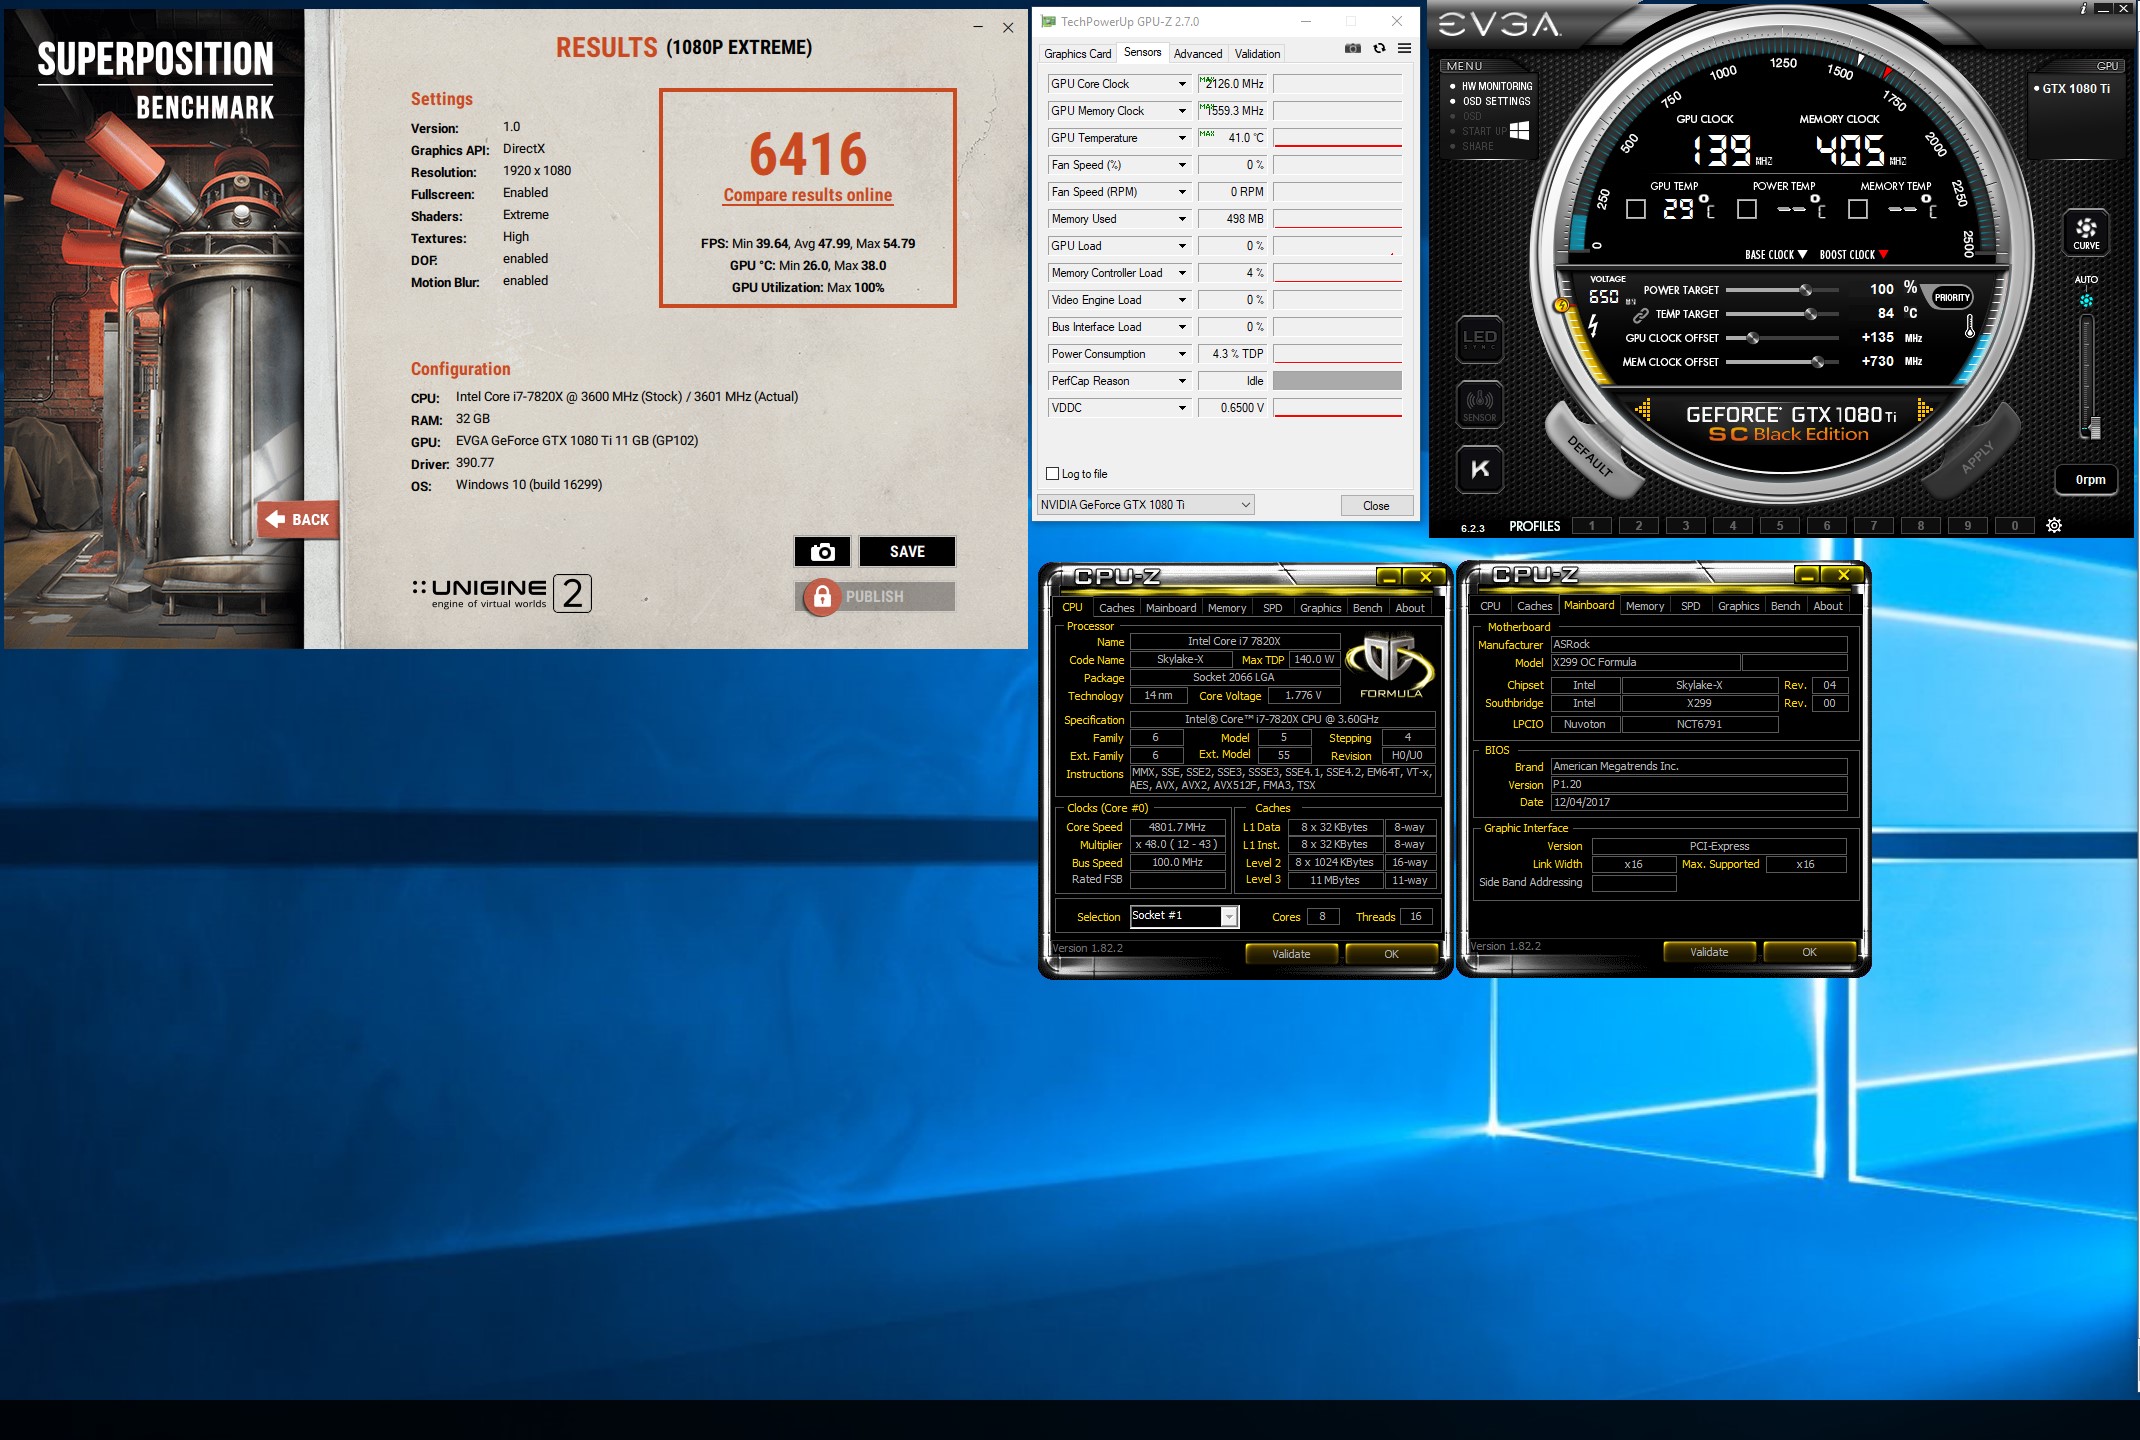The image size is (2140, 1440).
Task: Click the right yellow arrow beside GeForce GTX 1080 Ti
Action: [x=1924, y=410]
